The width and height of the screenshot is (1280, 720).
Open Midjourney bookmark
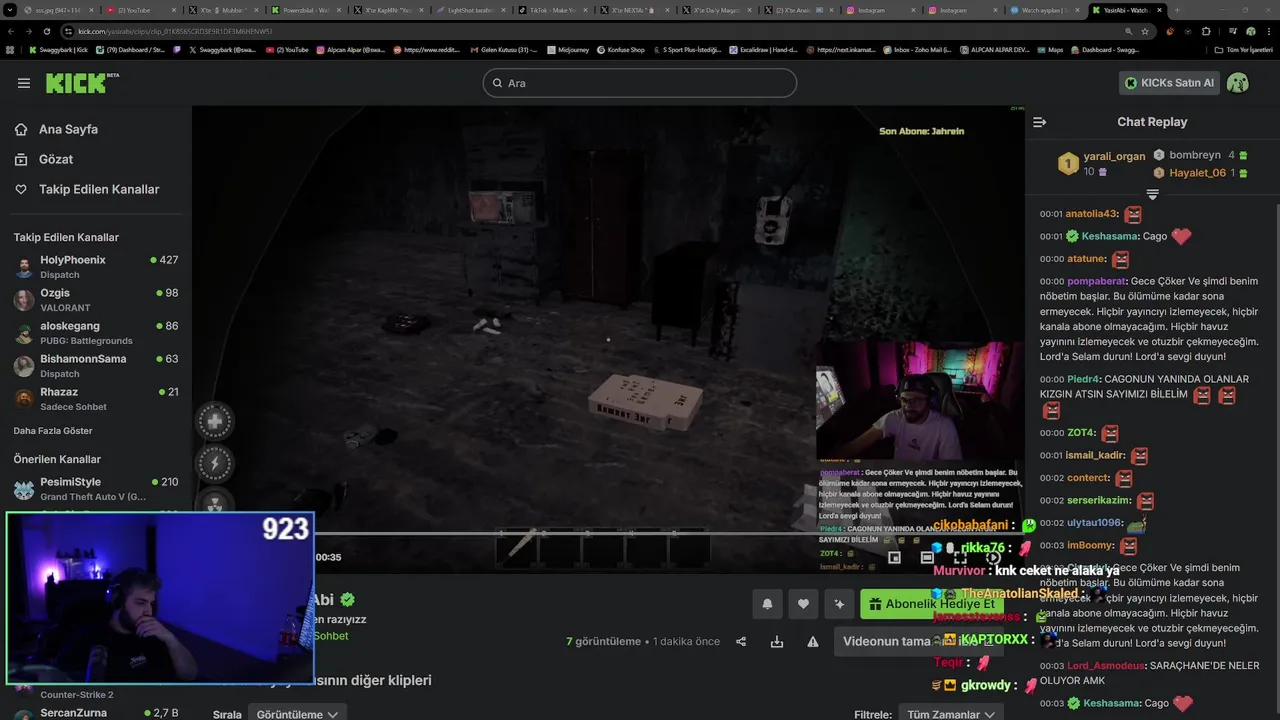point(565,49)
